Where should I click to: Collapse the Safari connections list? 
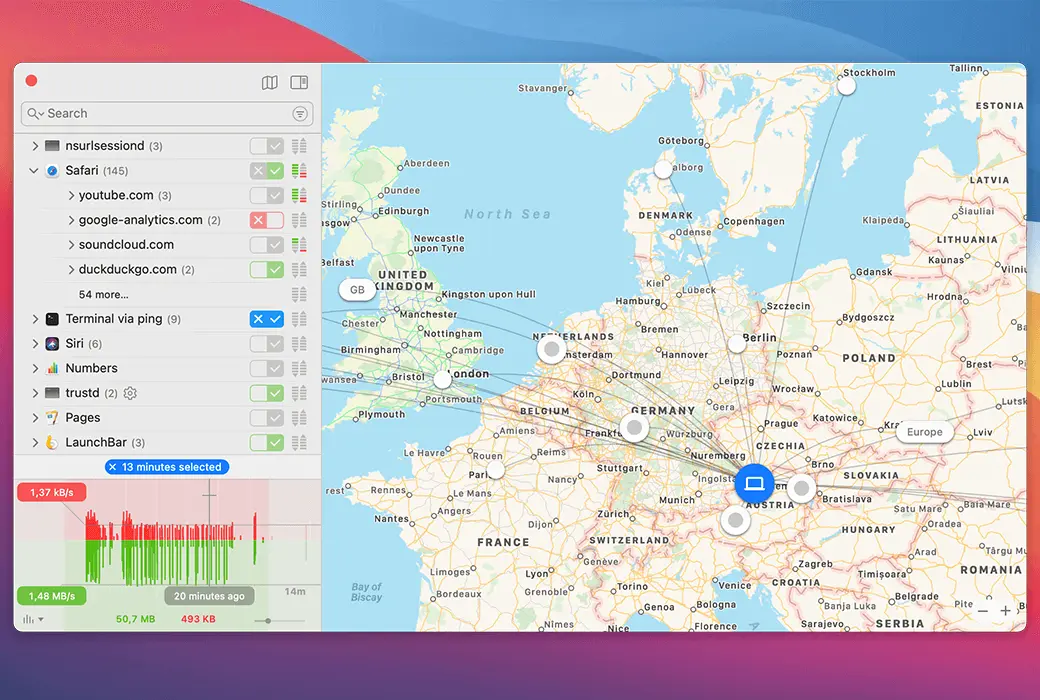(33, 171)
